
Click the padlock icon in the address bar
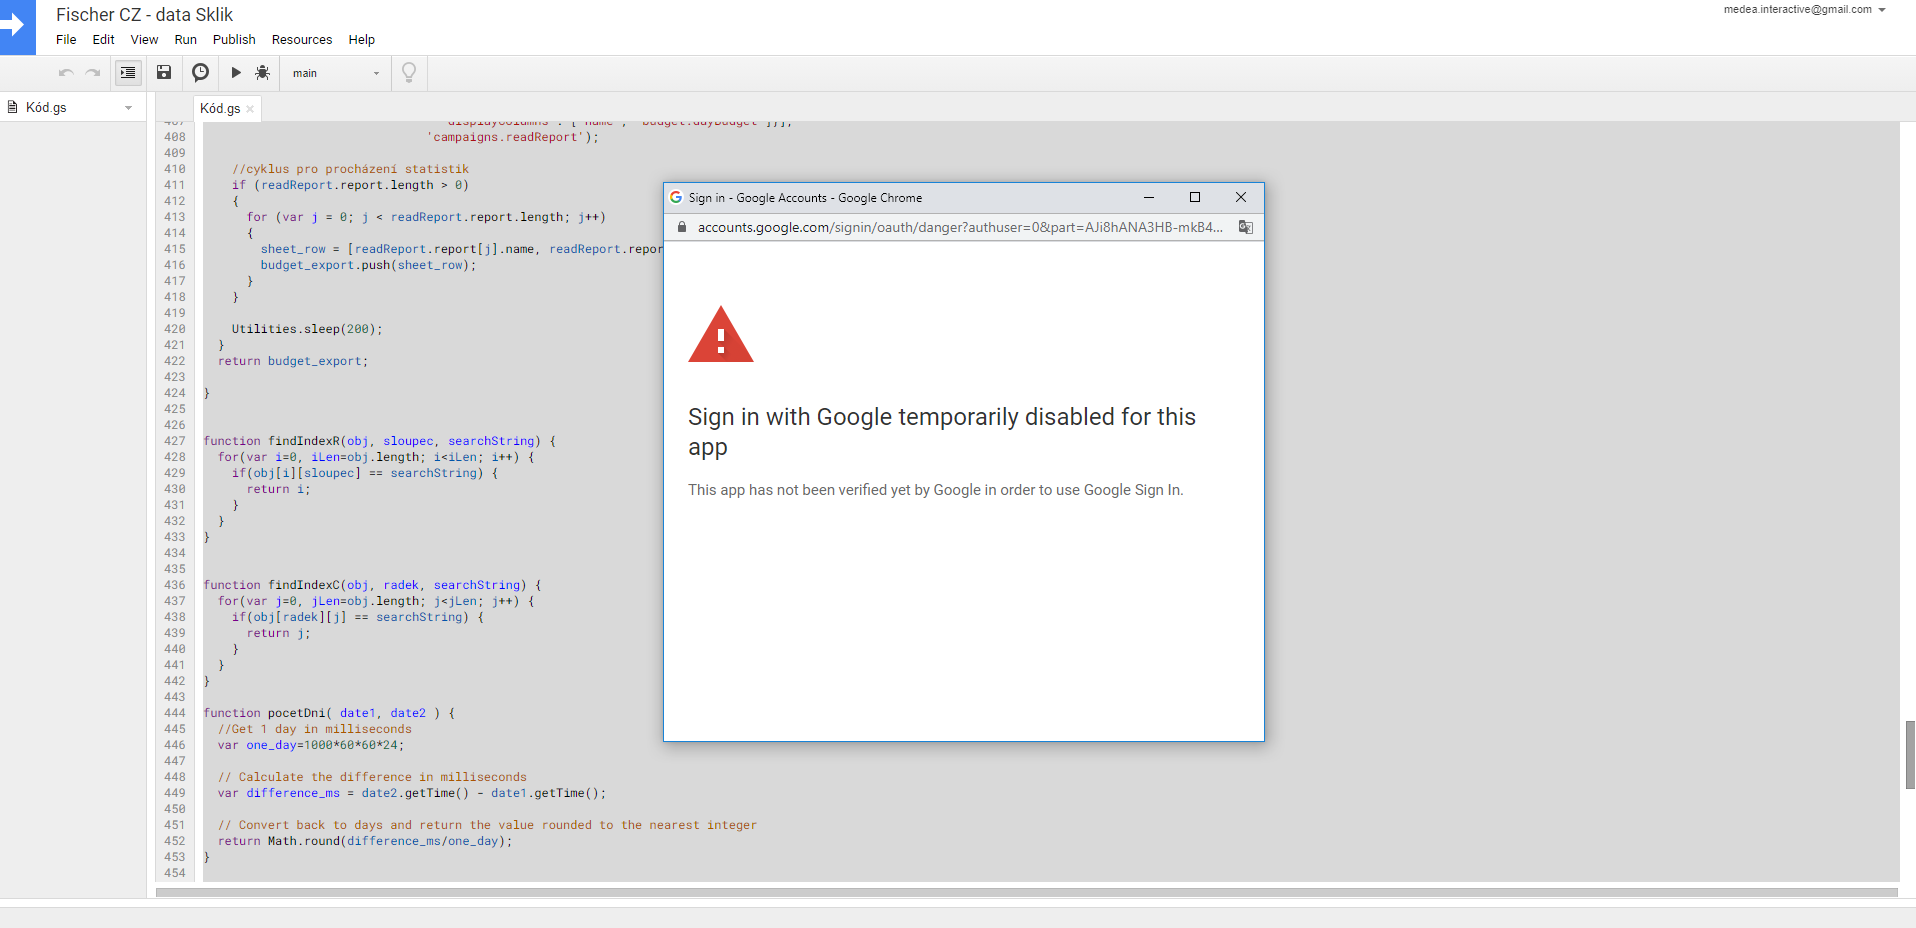(x=682, y=227)
